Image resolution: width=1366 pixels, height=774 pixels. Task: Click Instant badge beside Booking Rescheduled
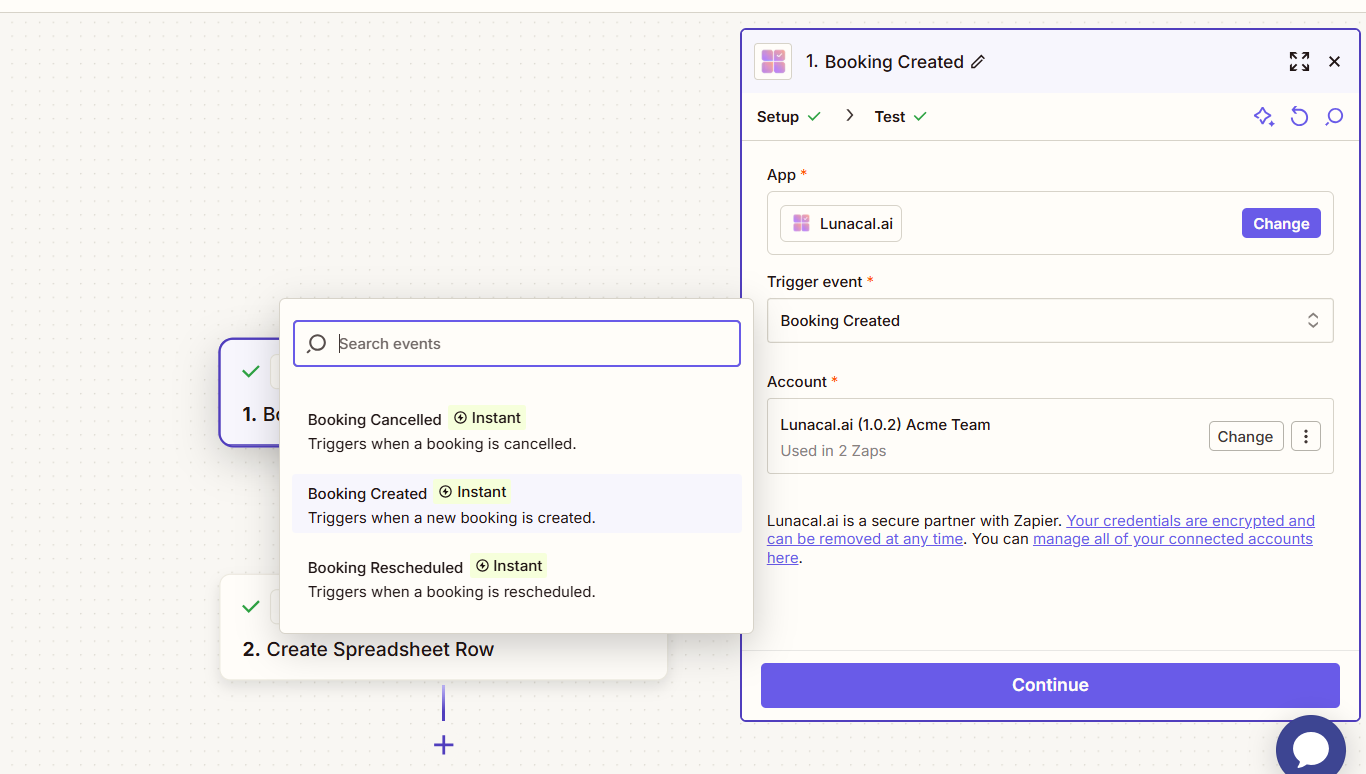pyautogui.click(x=509, y=566)
